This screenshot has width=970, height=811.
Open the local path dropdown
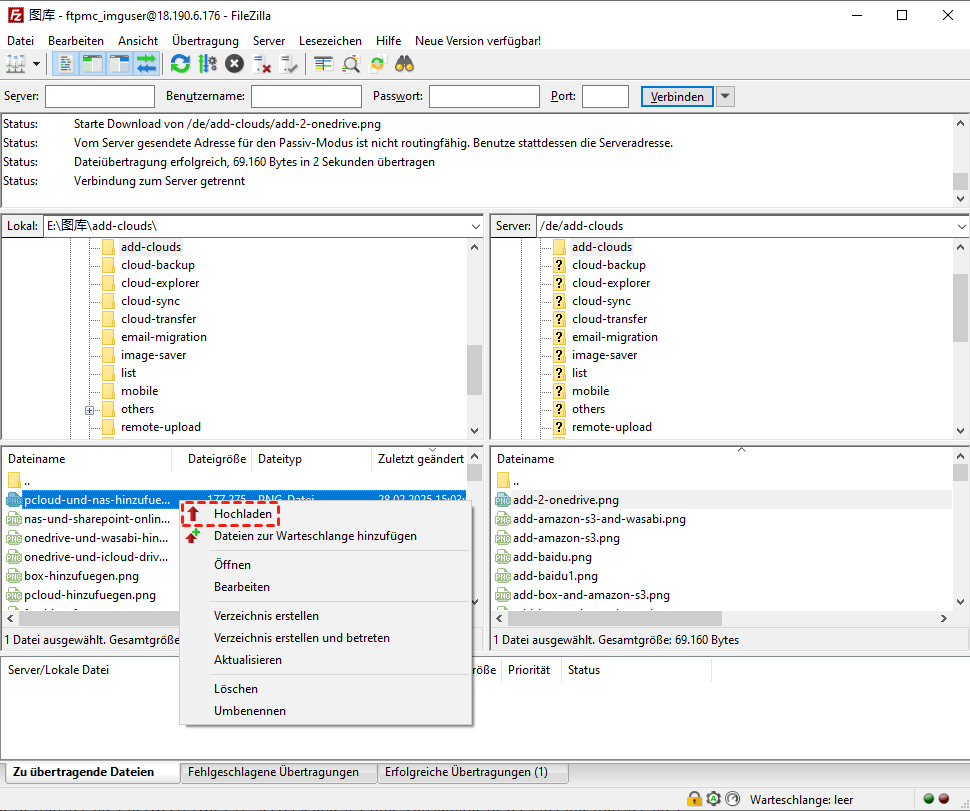[475, 227]
